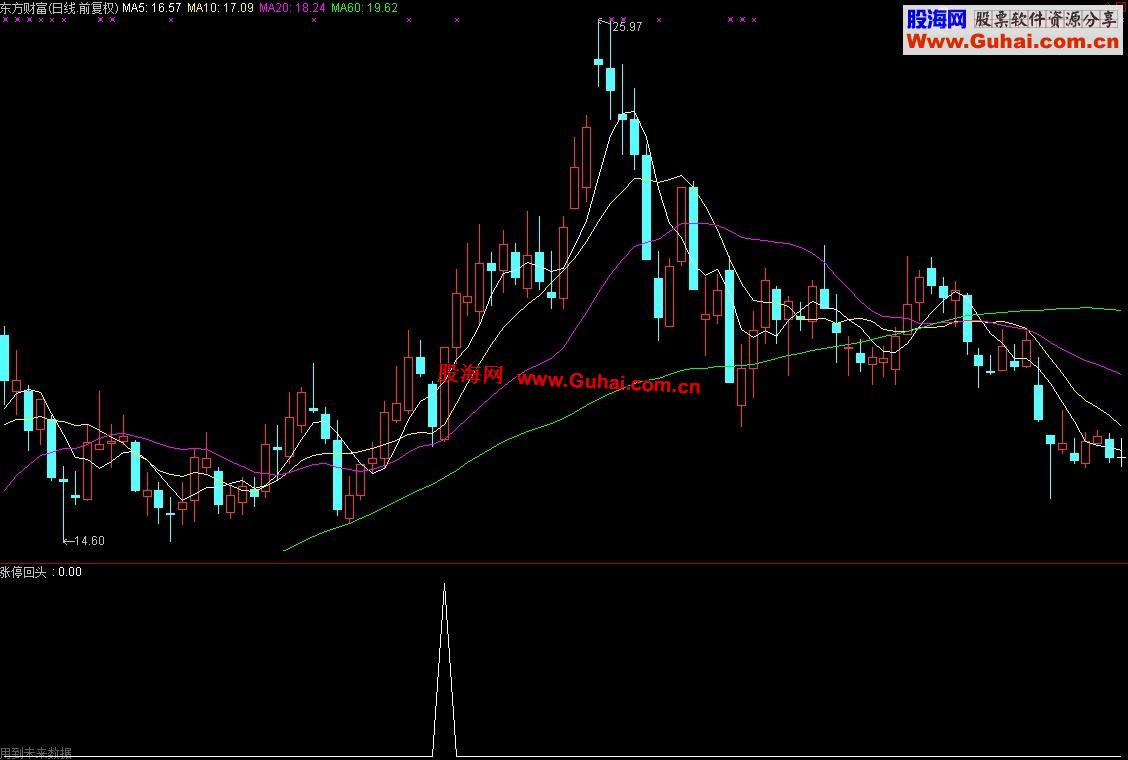Click the MA20: 18.24 indicator label

pyautogui.click(x=292, y=8)
